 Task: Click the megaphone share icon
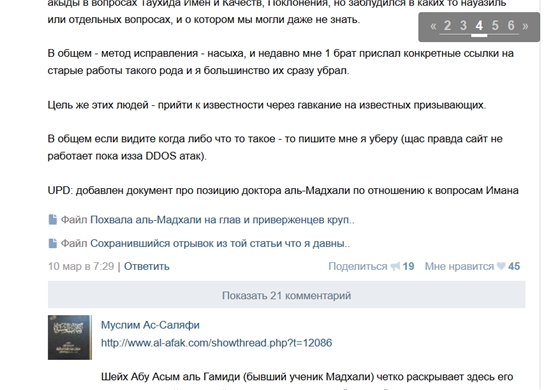coord(395,266)
